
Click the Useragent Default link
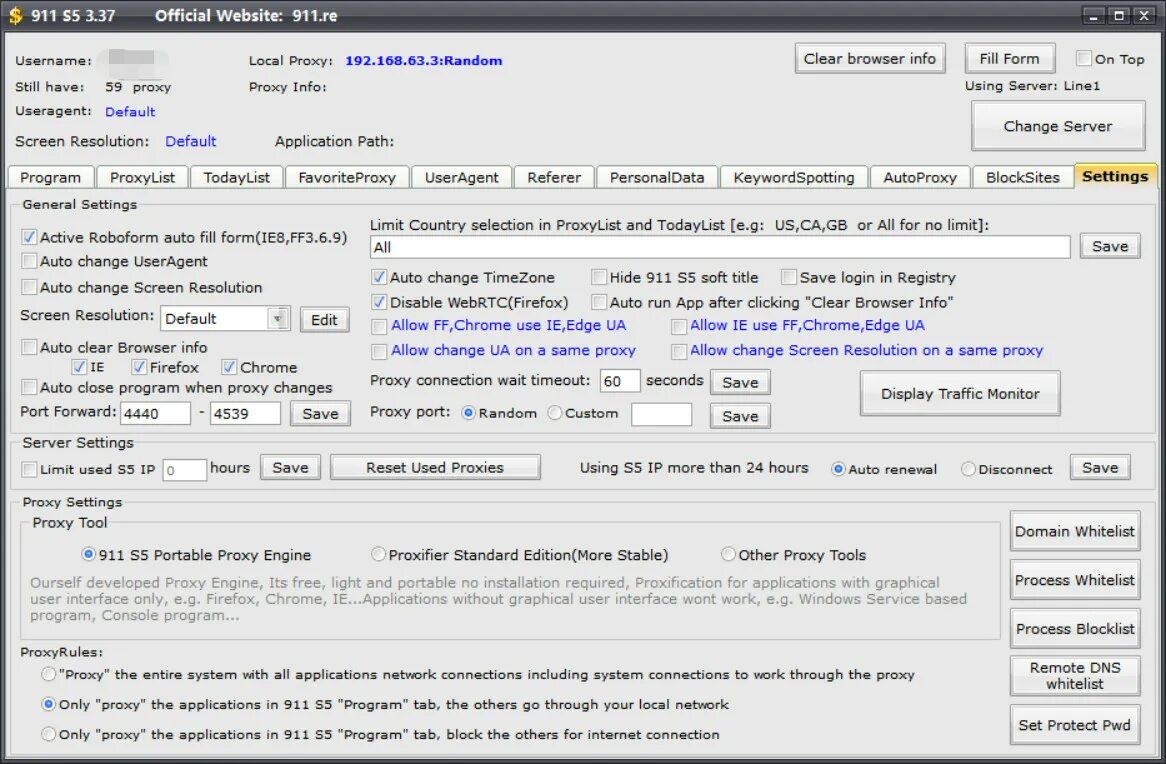[130, 112]
